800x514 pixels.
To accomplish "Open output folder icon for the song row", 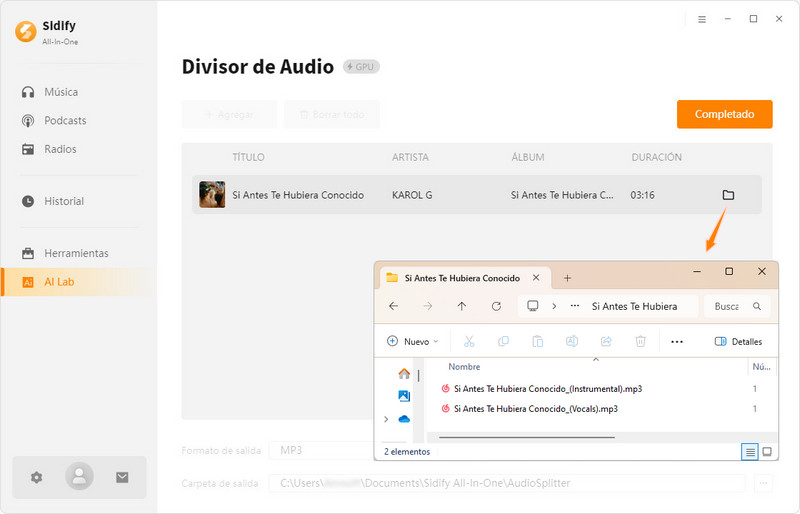I will (728, 195).
